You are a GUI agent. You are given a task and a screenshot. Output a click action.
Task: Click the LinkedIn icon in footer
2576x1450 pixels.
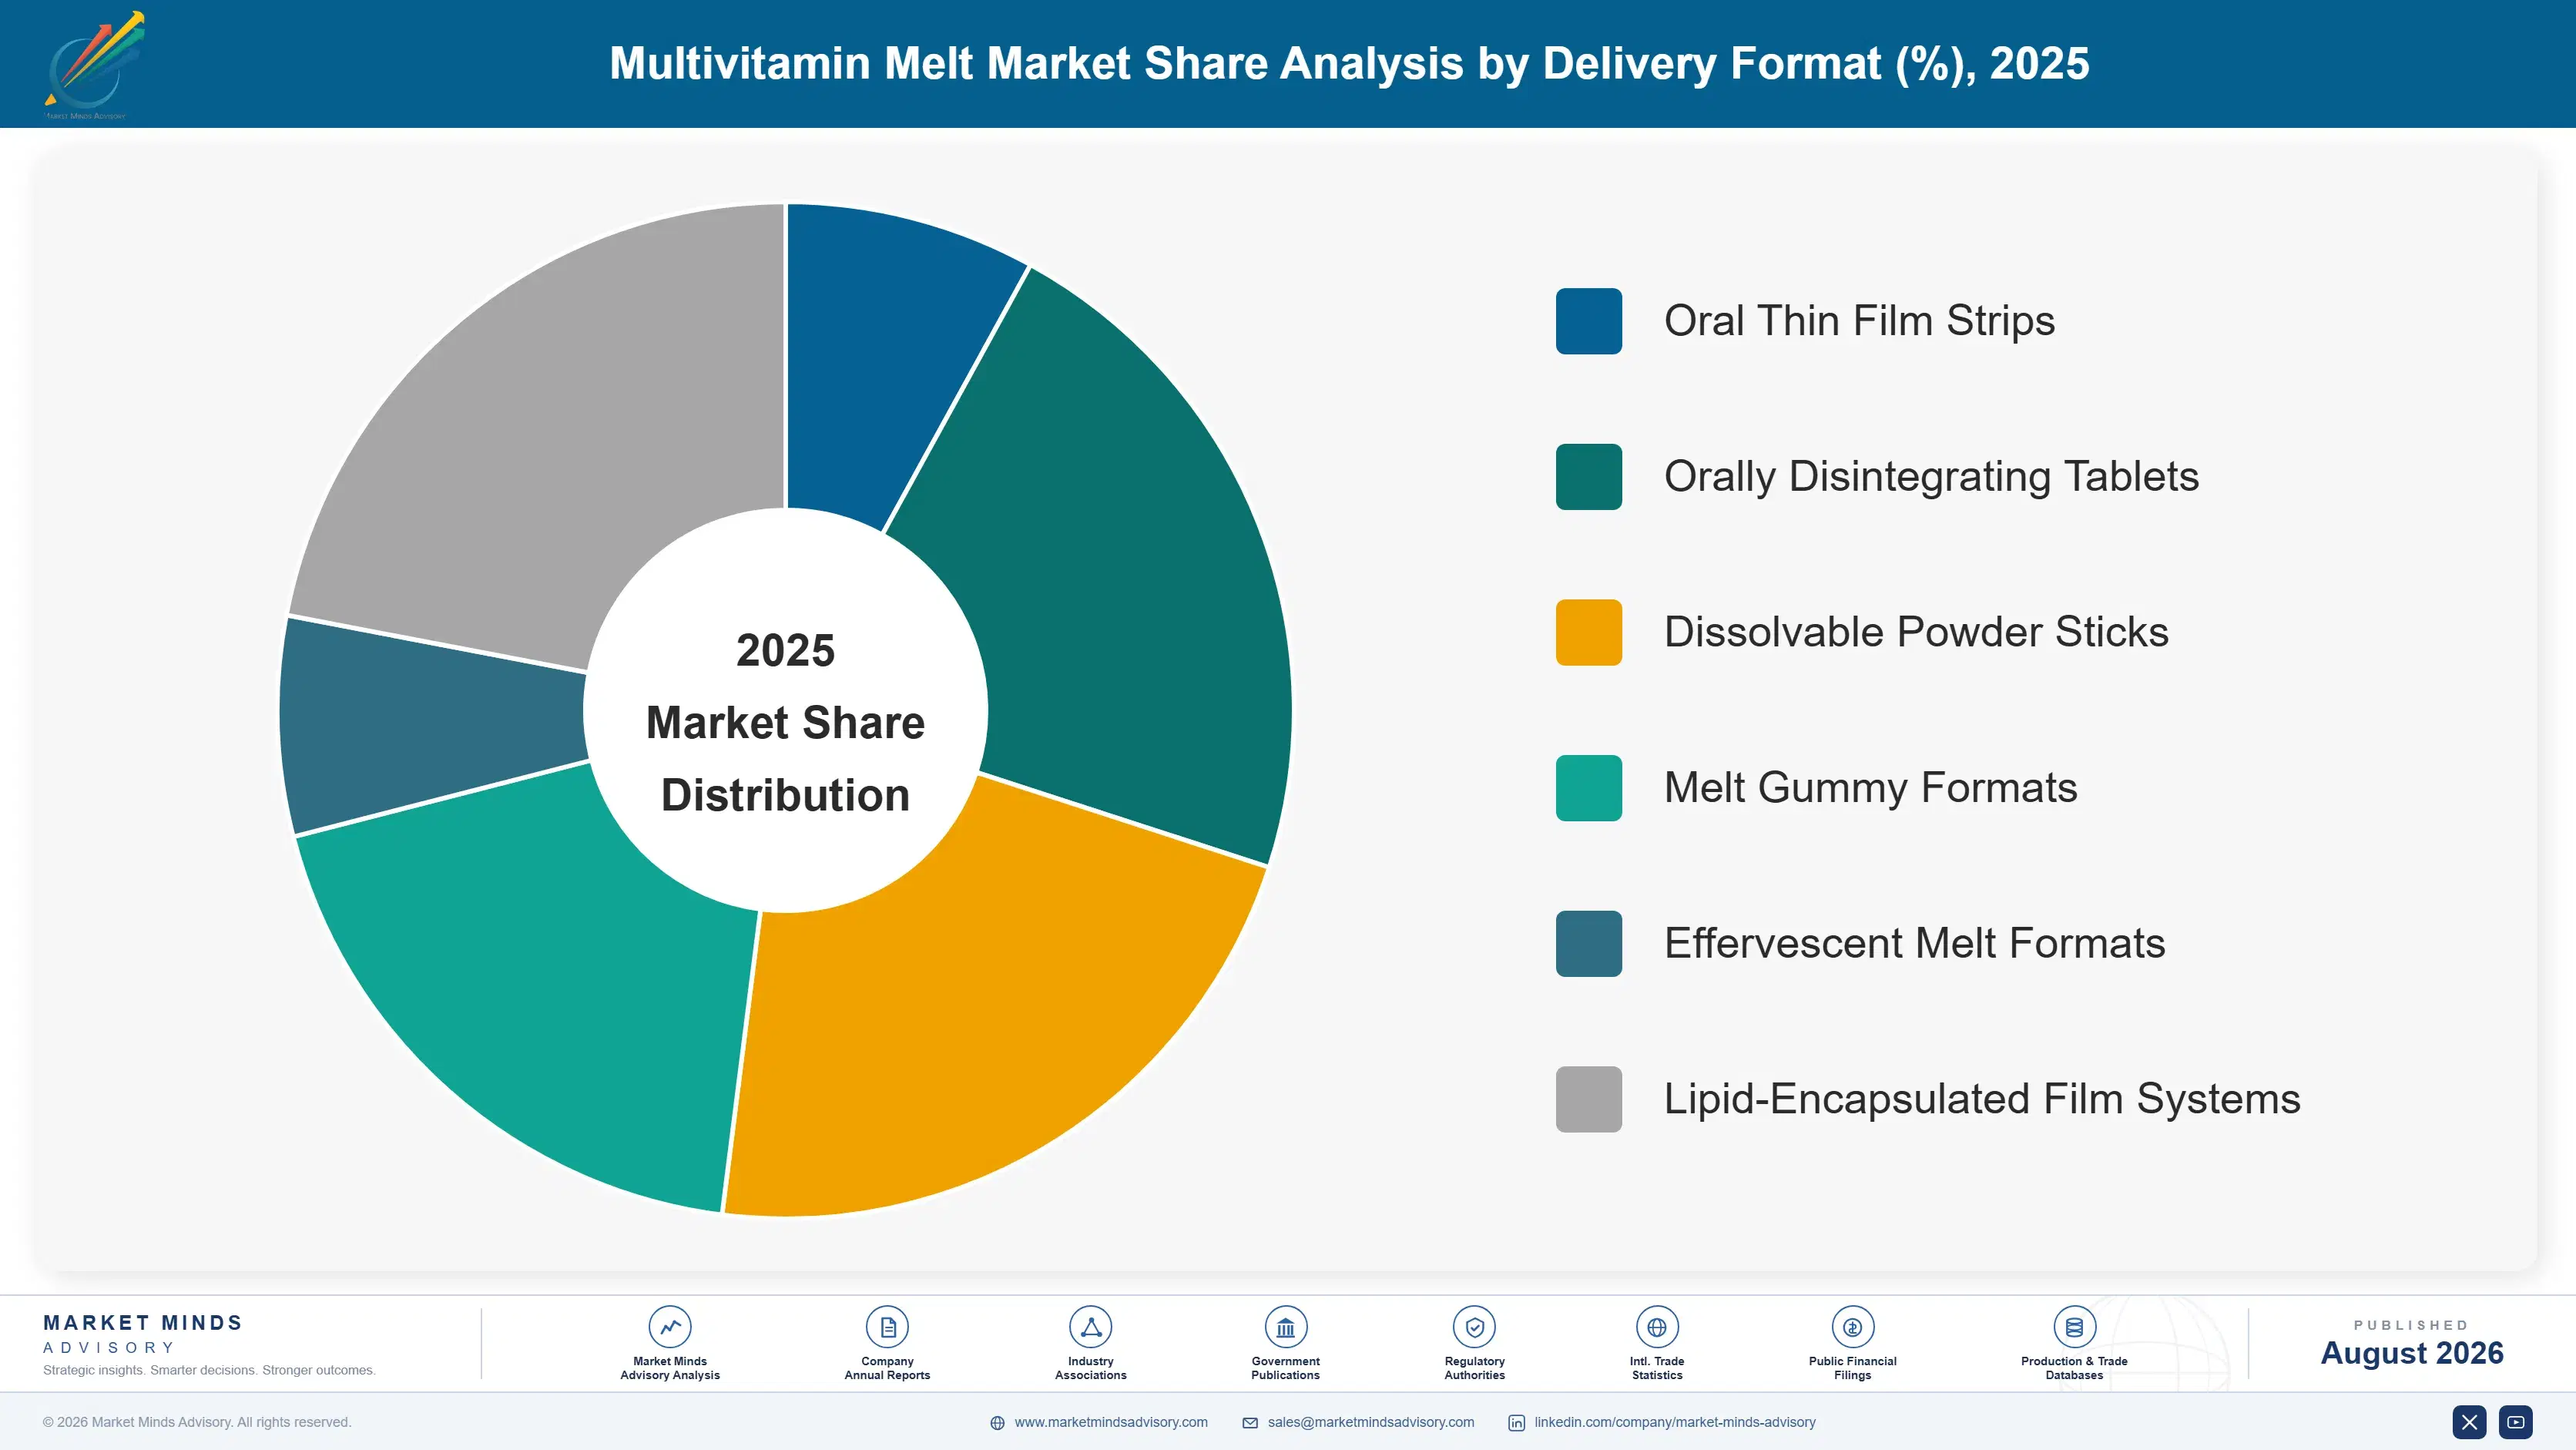point(1516,1423)
